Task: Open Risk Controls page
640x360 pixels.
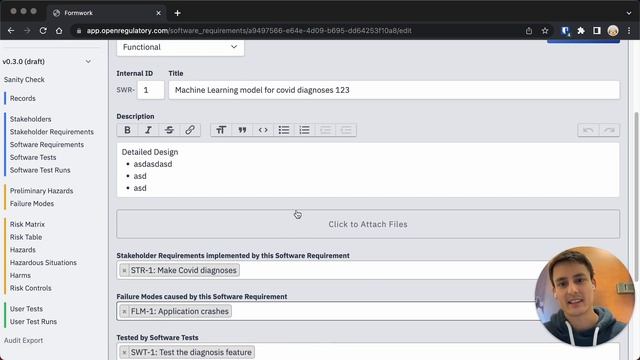Action: click(31, 288)
